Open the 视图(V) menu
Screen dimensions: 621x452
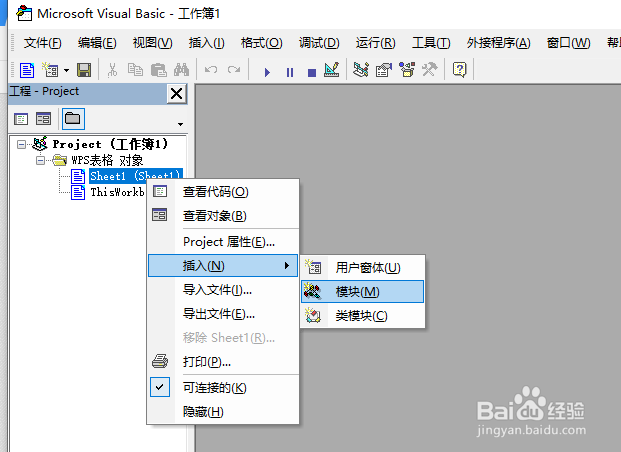(152, 42)
